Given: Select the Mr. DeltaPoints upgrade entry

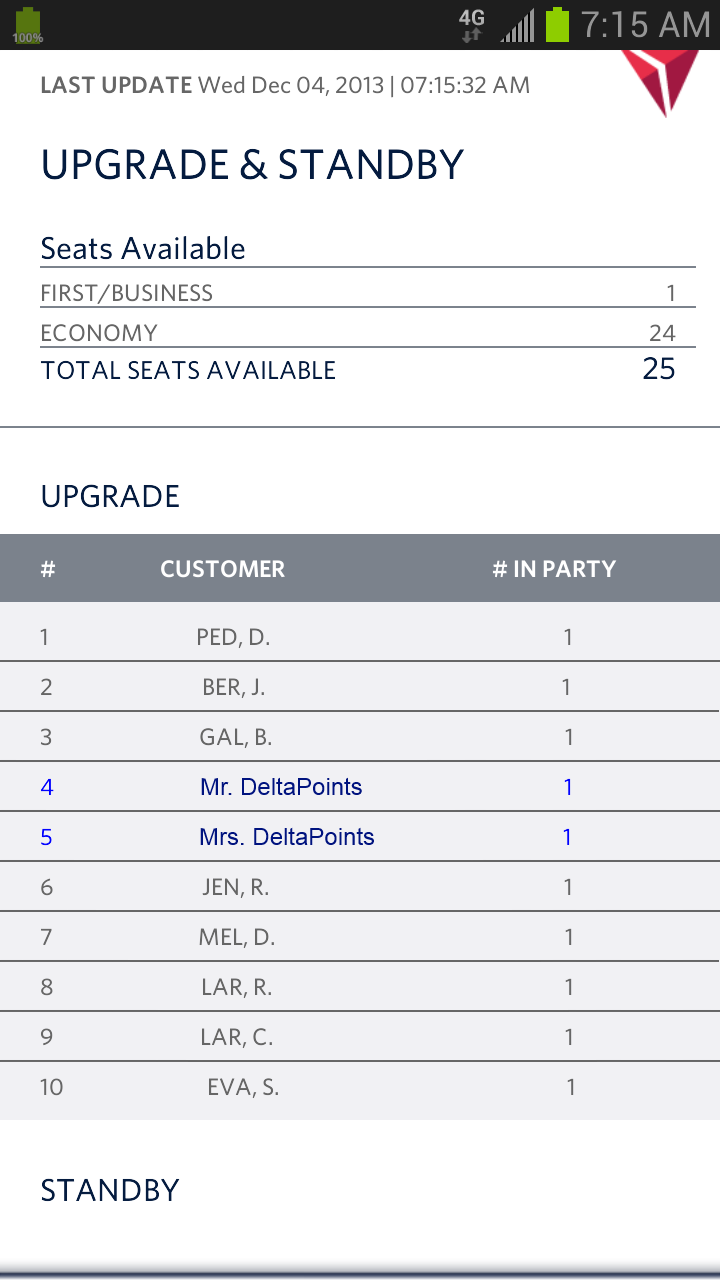Looking at the screenshot, I should pos(281,787).
